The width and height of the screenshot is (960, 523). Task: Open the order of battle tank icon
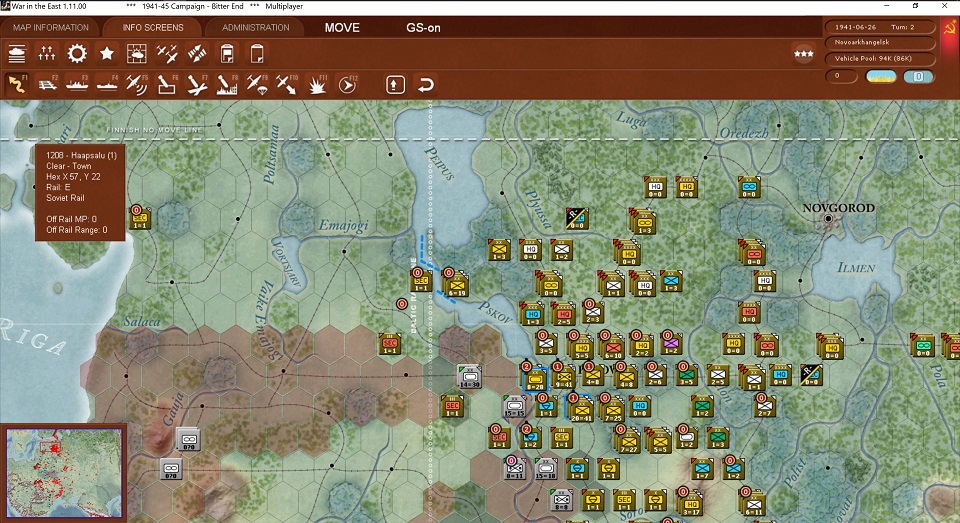tap(17, 54)
